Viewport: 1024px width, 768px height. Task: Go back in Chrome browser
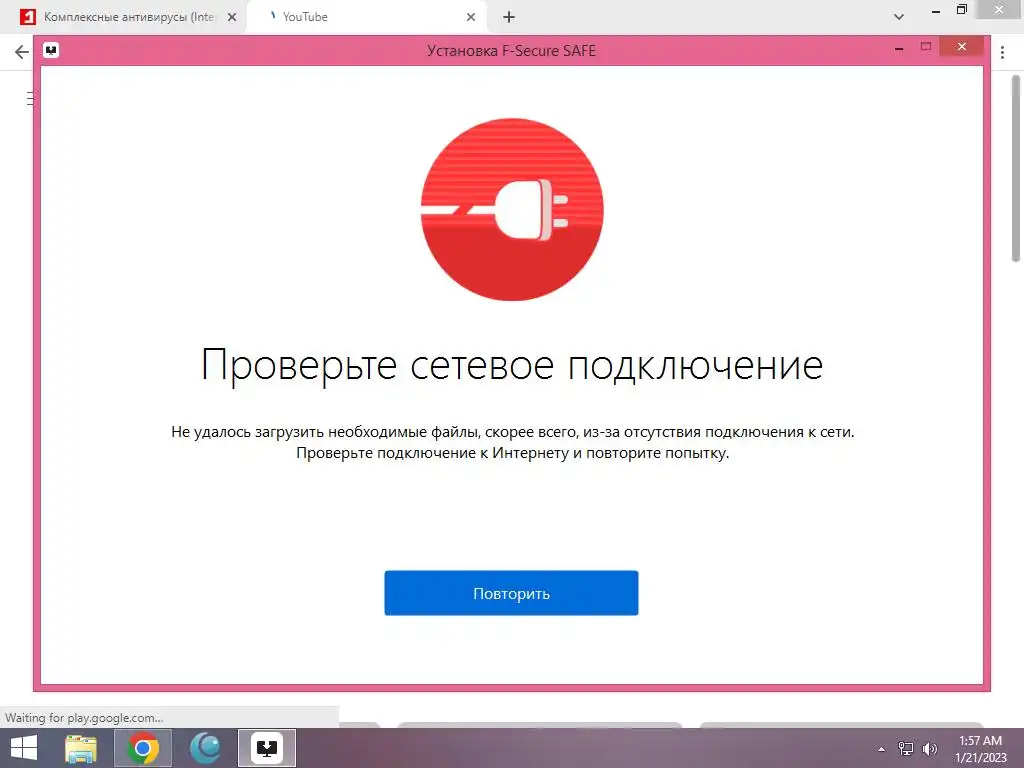[x=22, y=52]
